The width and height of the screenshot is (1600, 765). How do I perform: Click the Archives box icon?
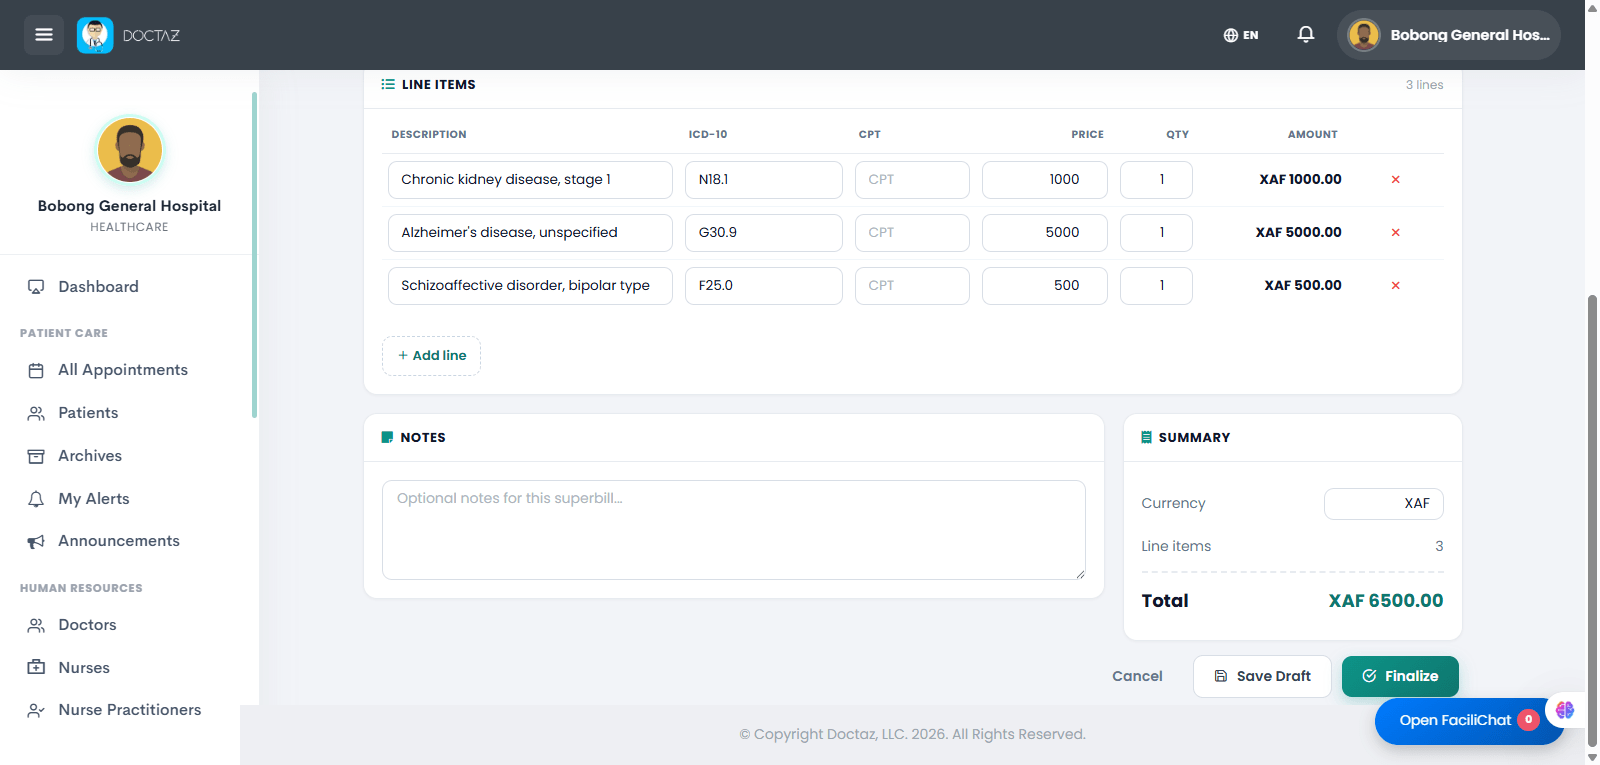click(x=36, y=456)
